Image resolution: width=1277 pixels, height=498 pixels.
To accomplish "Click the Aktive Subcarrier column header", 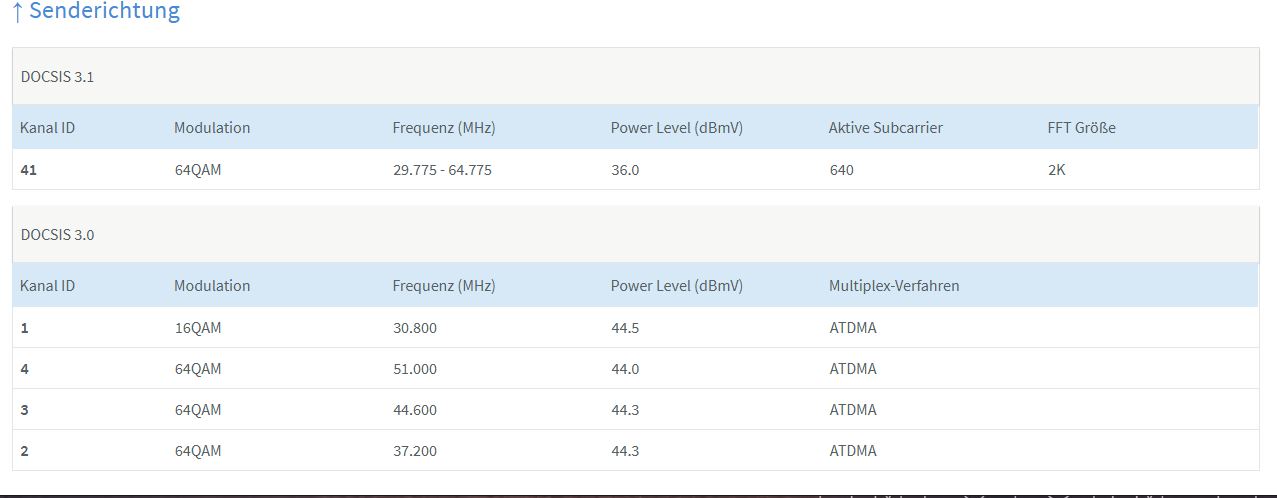I will tap(885, 128).
